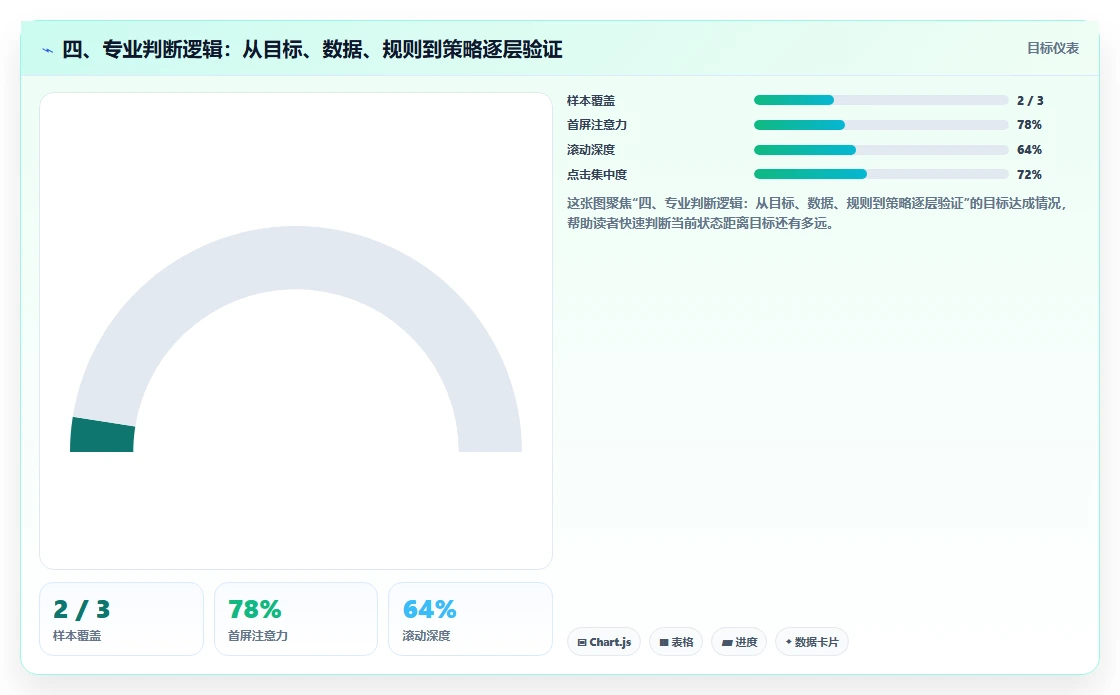Image resolution: width=1120 pixels, height=695 pixels.
Task: Click the description paragraph starting 这张图聚焦
Action: 816,213
